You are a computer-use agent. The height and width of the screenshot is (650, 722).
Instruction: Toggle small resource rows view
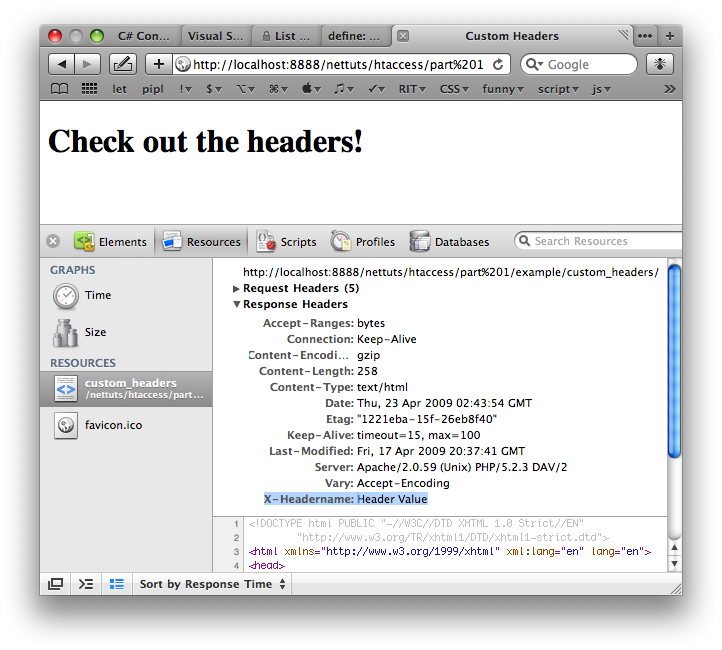(116, 584)
